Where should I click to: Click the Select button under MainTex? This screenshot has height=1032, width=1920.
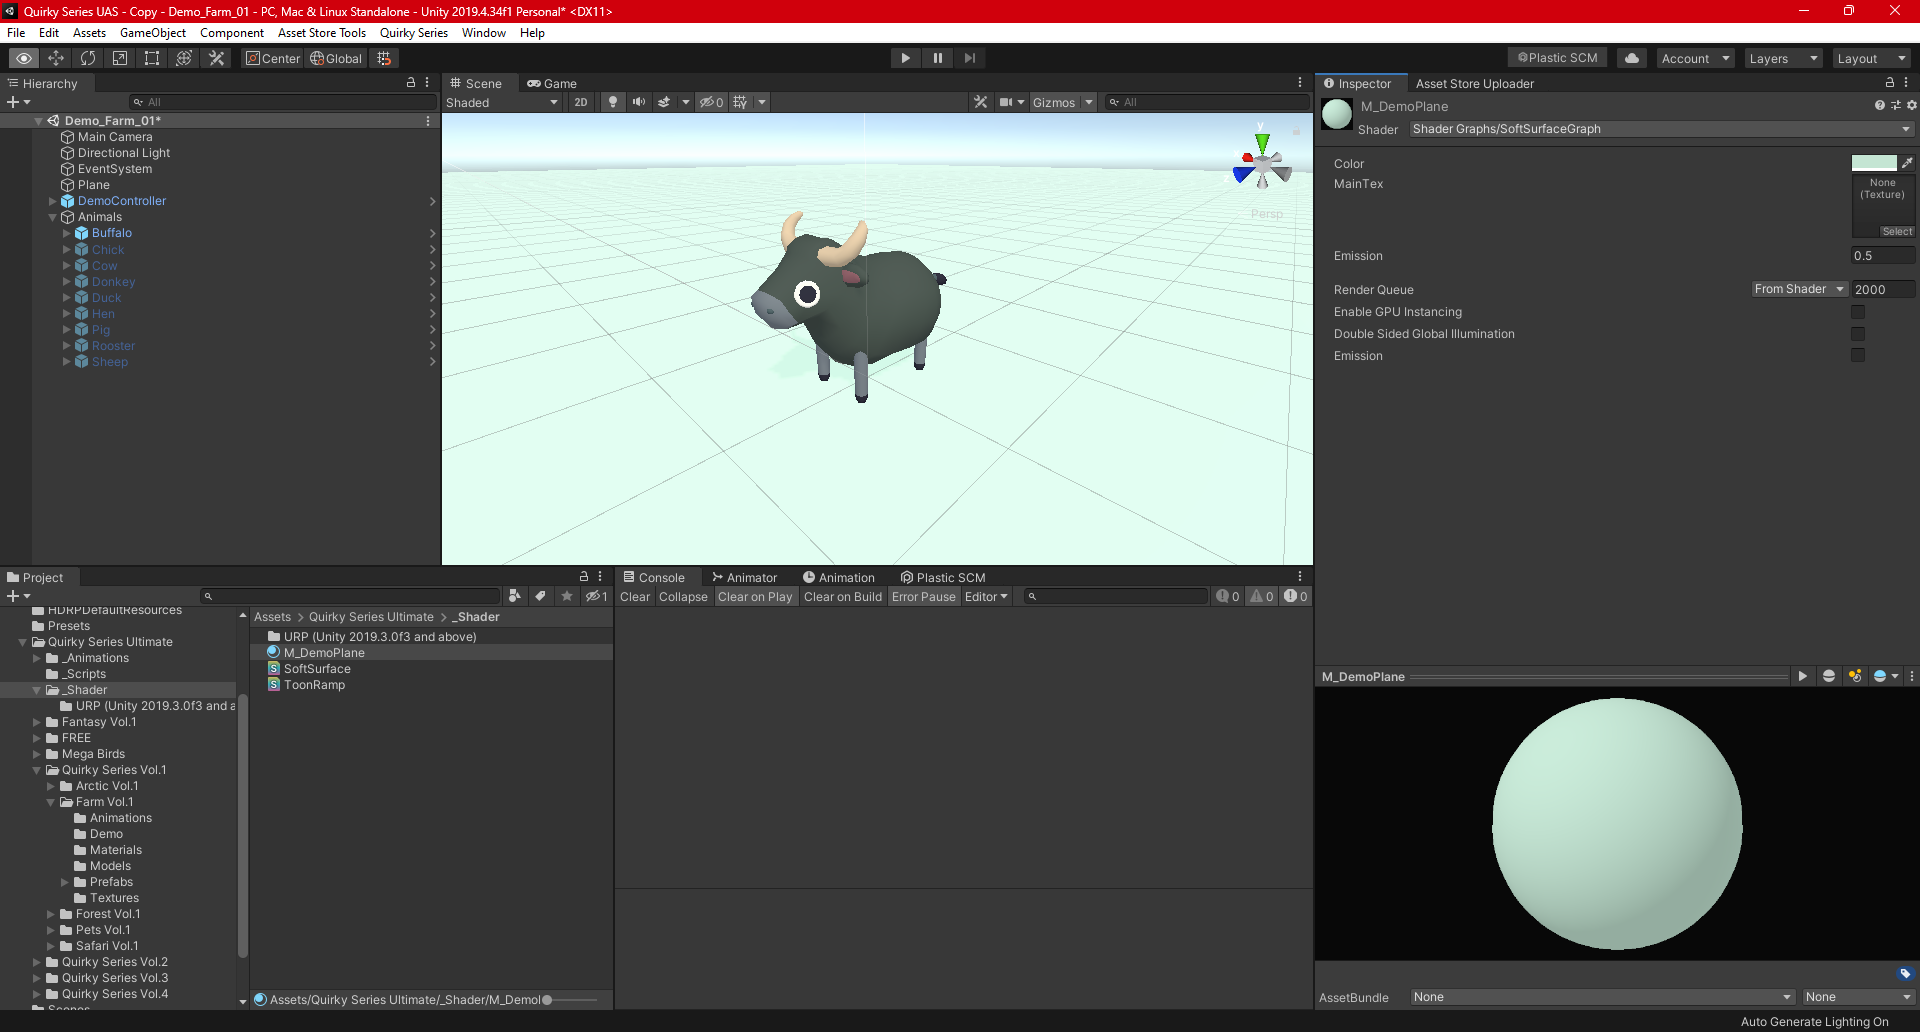(x=1897, y=231)
